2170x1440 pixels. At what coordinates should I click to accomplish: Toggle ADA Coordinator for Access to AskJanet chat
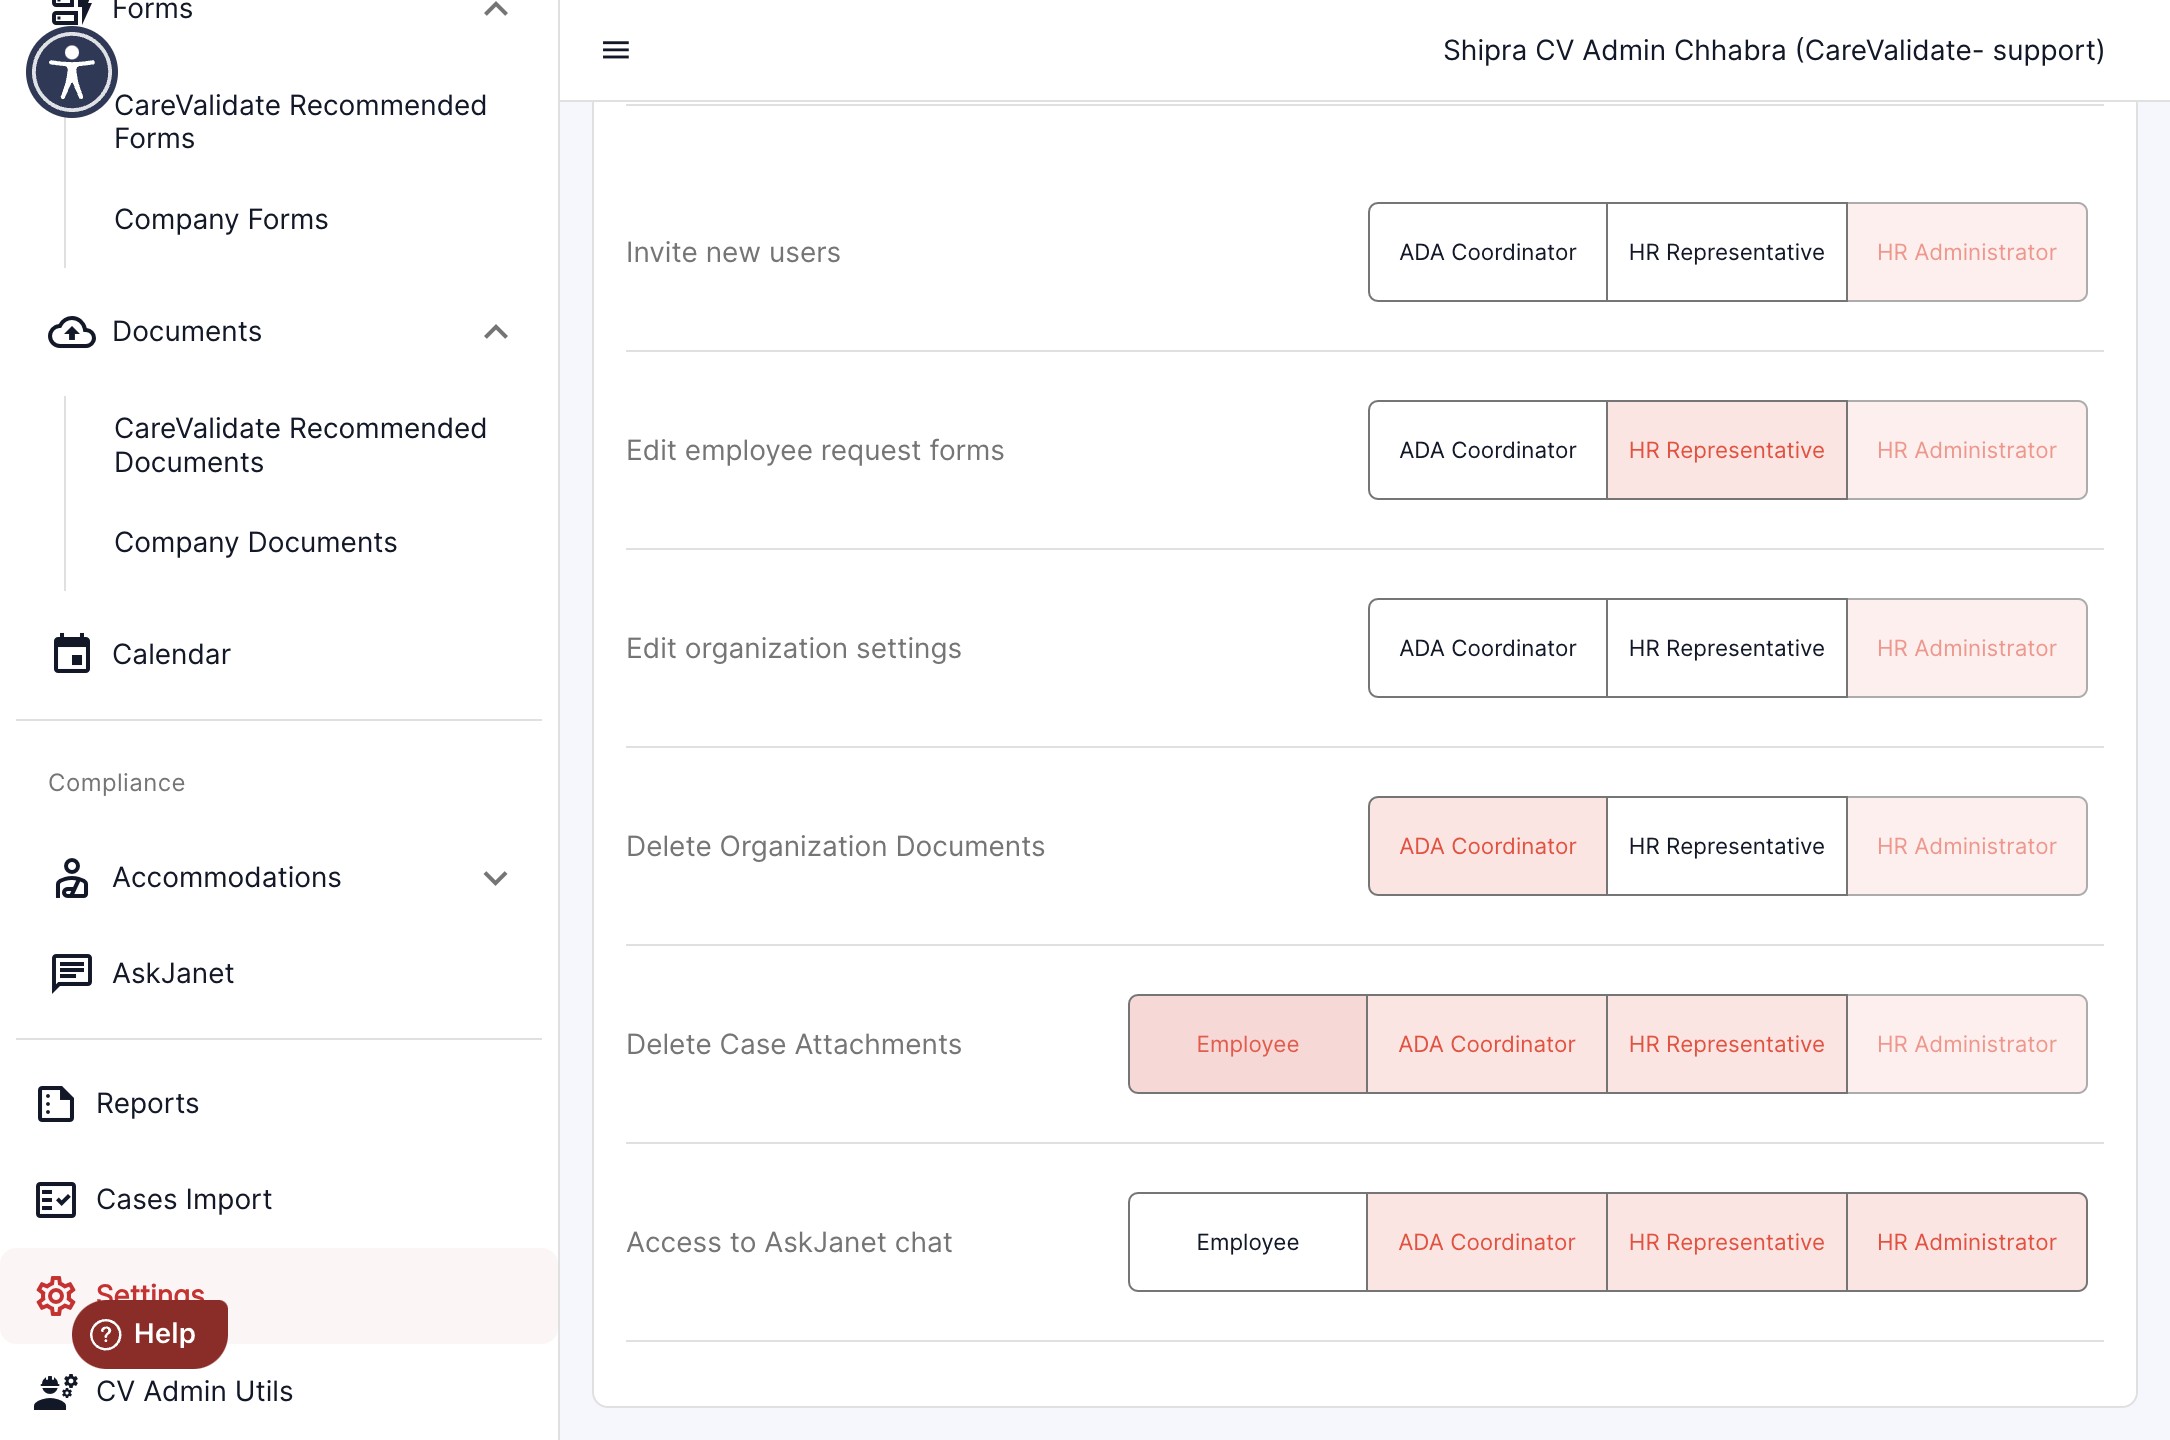tap(1487, 1242)
